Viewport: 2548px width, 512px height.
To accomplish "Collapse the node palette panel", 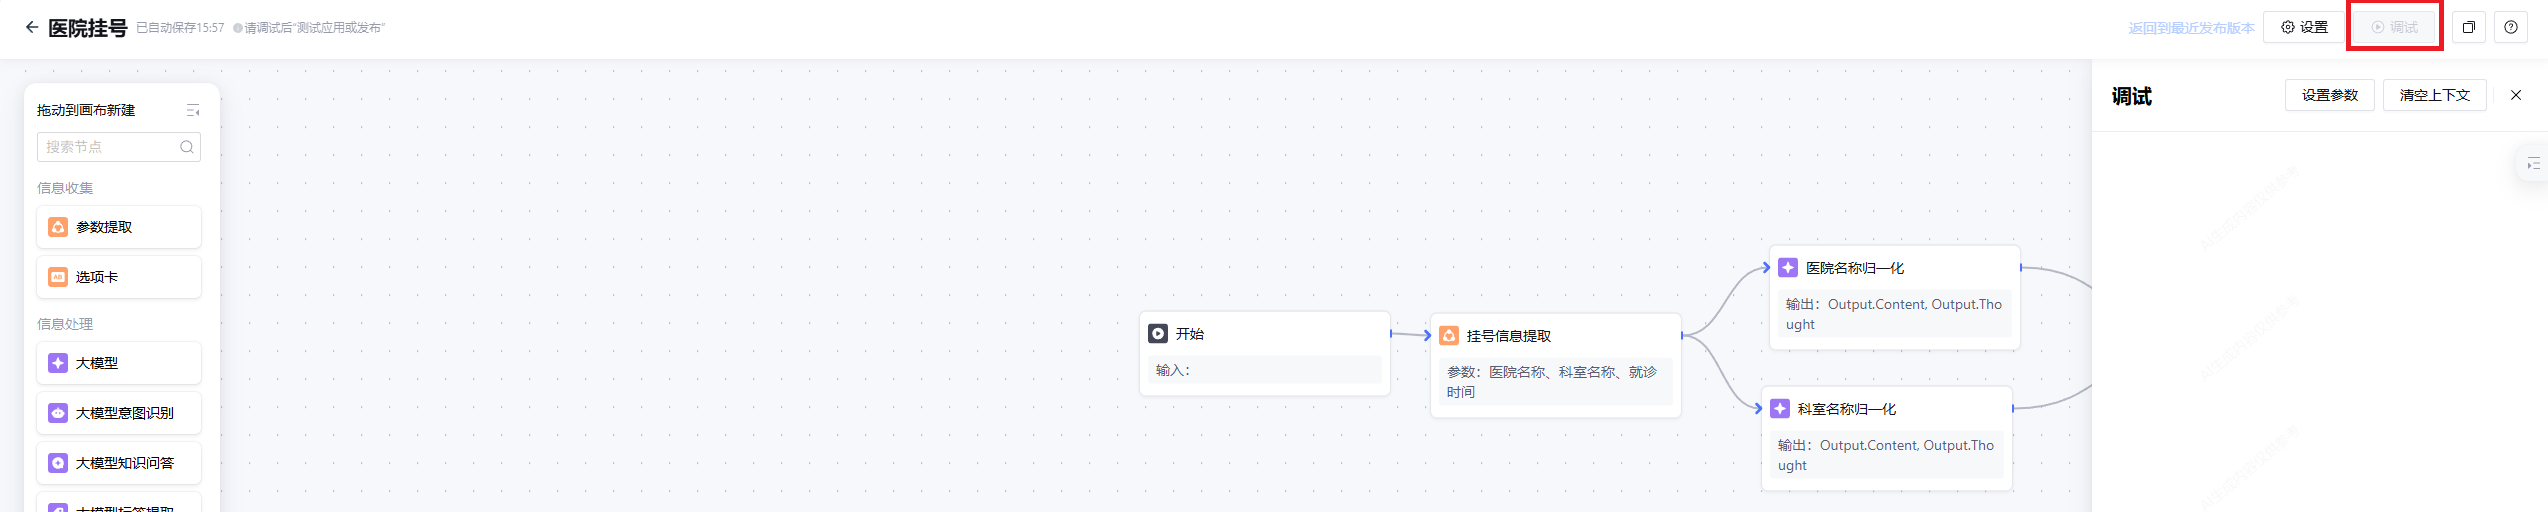I will click(193, 110).
